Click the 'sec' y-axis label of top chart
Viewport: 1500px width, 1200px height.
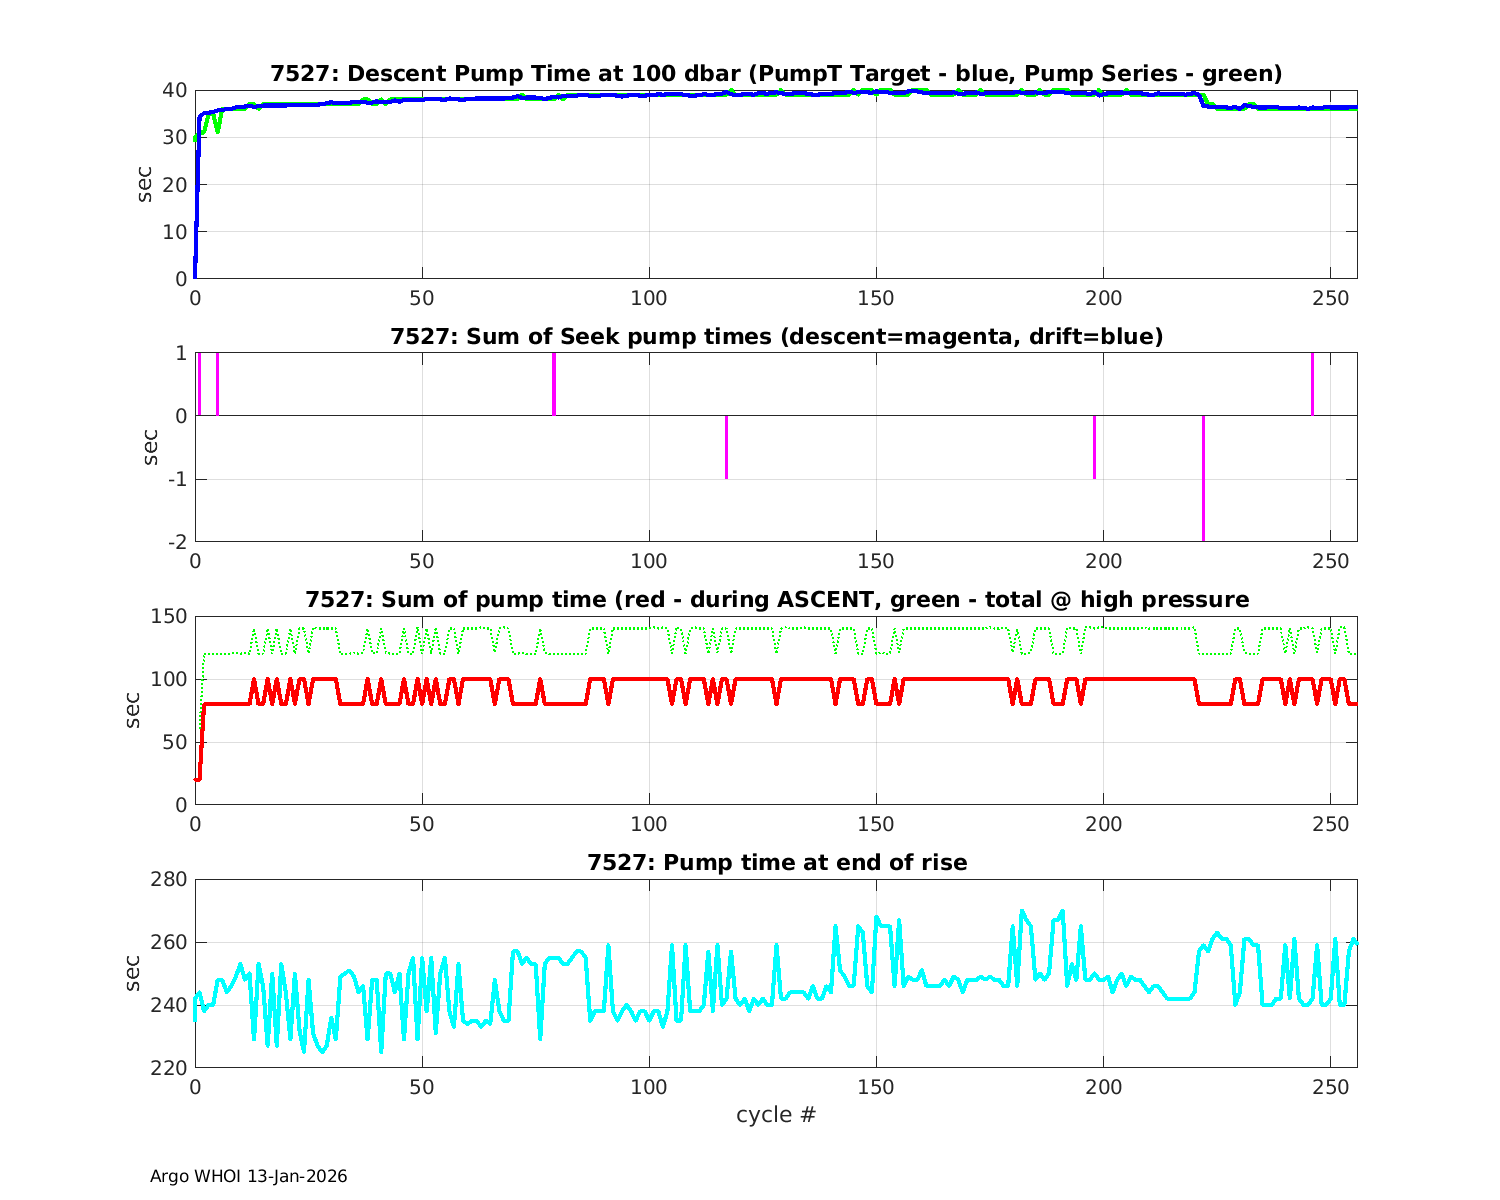click(x=145, y=184)
